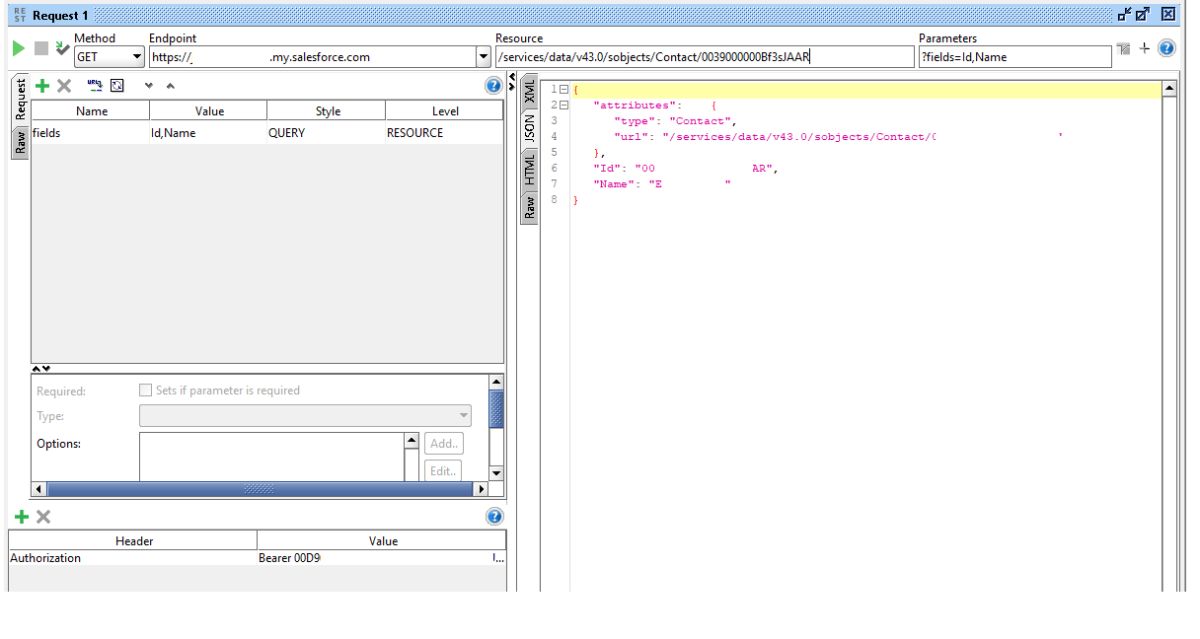Click the "type": "Contact" line in the response
This screenshot has width=1200, height=639.
(x=675, y=121)
